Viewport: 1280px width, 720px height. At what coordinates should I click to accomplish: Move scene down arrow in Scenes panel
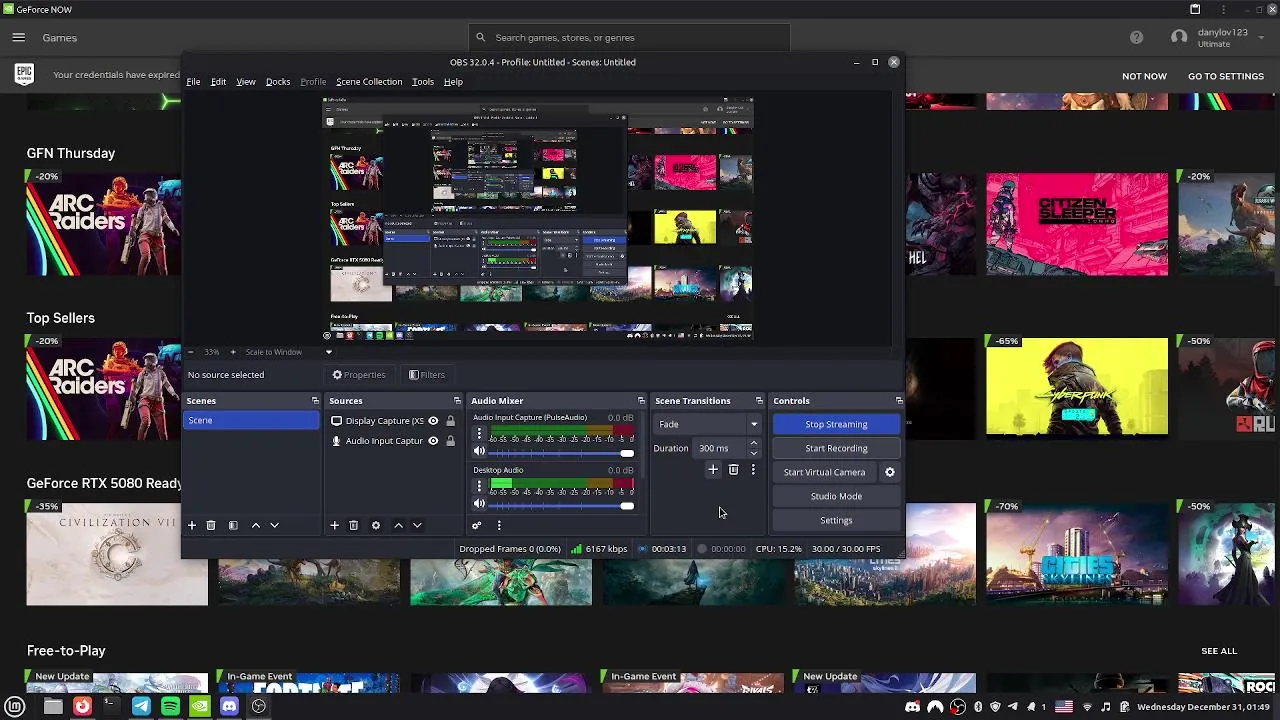(274, 525)
